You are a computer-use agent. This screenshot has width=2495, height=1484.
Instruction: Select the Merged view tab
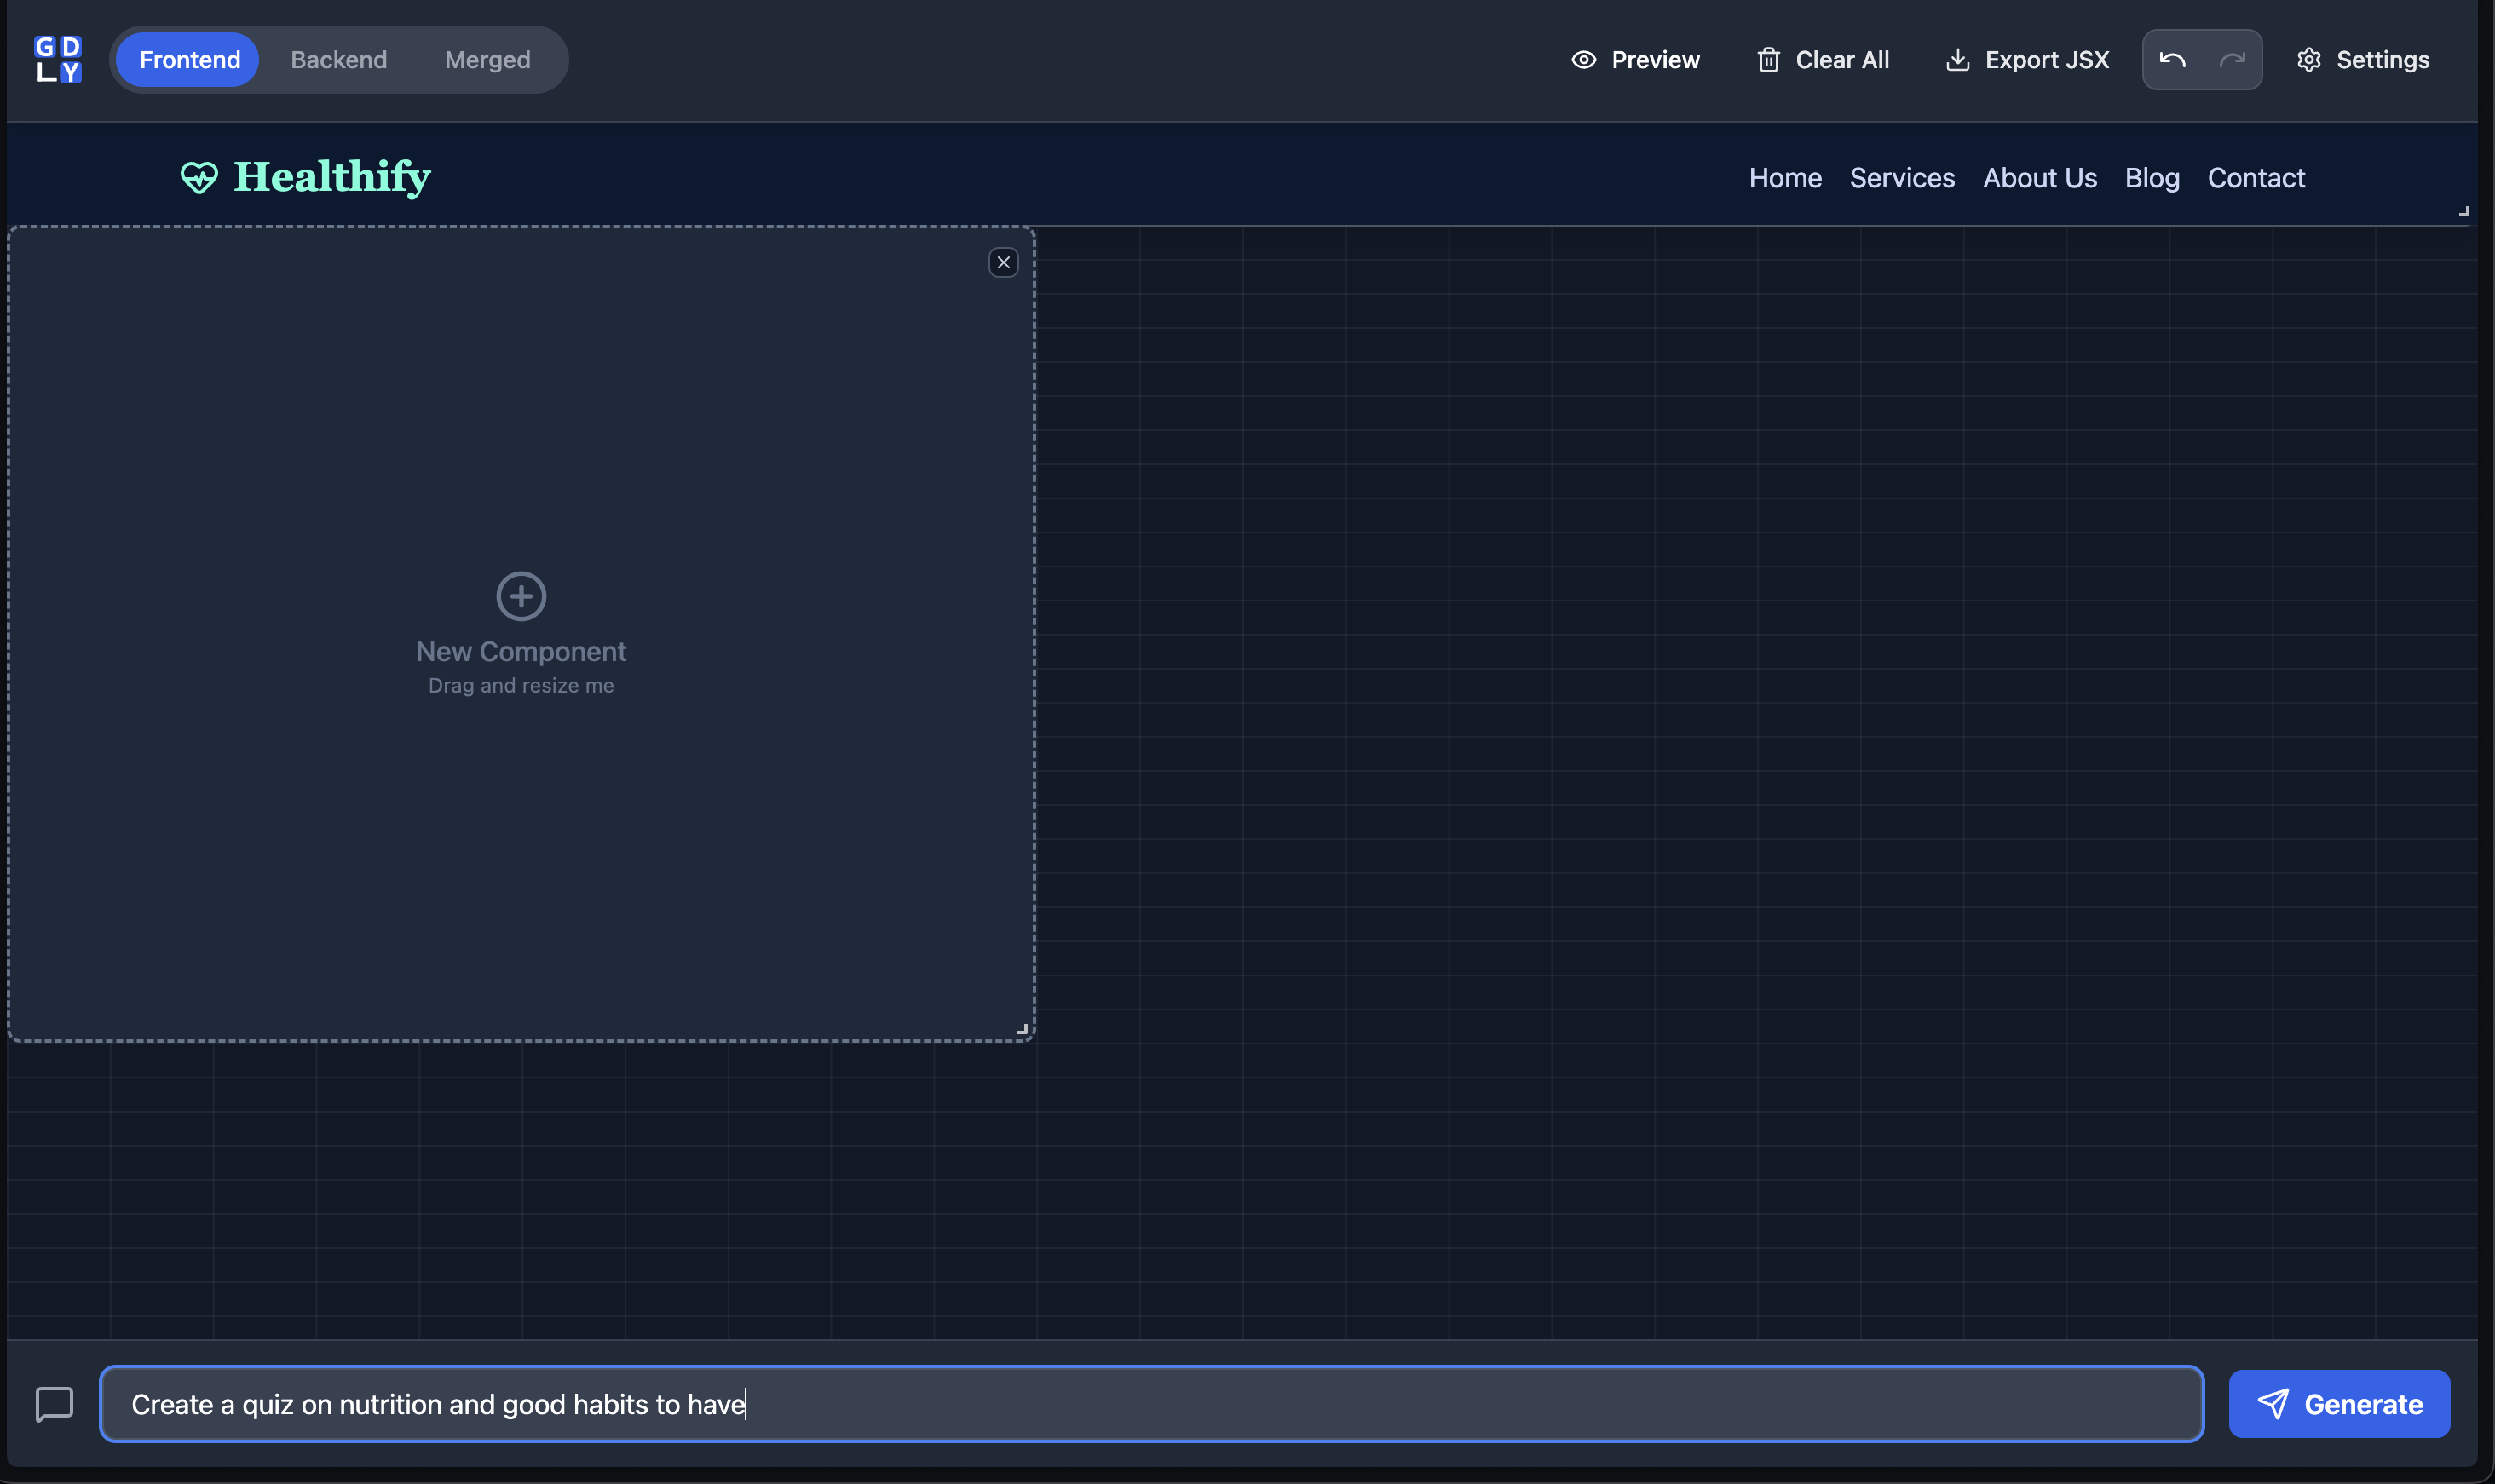coord(487,60)
